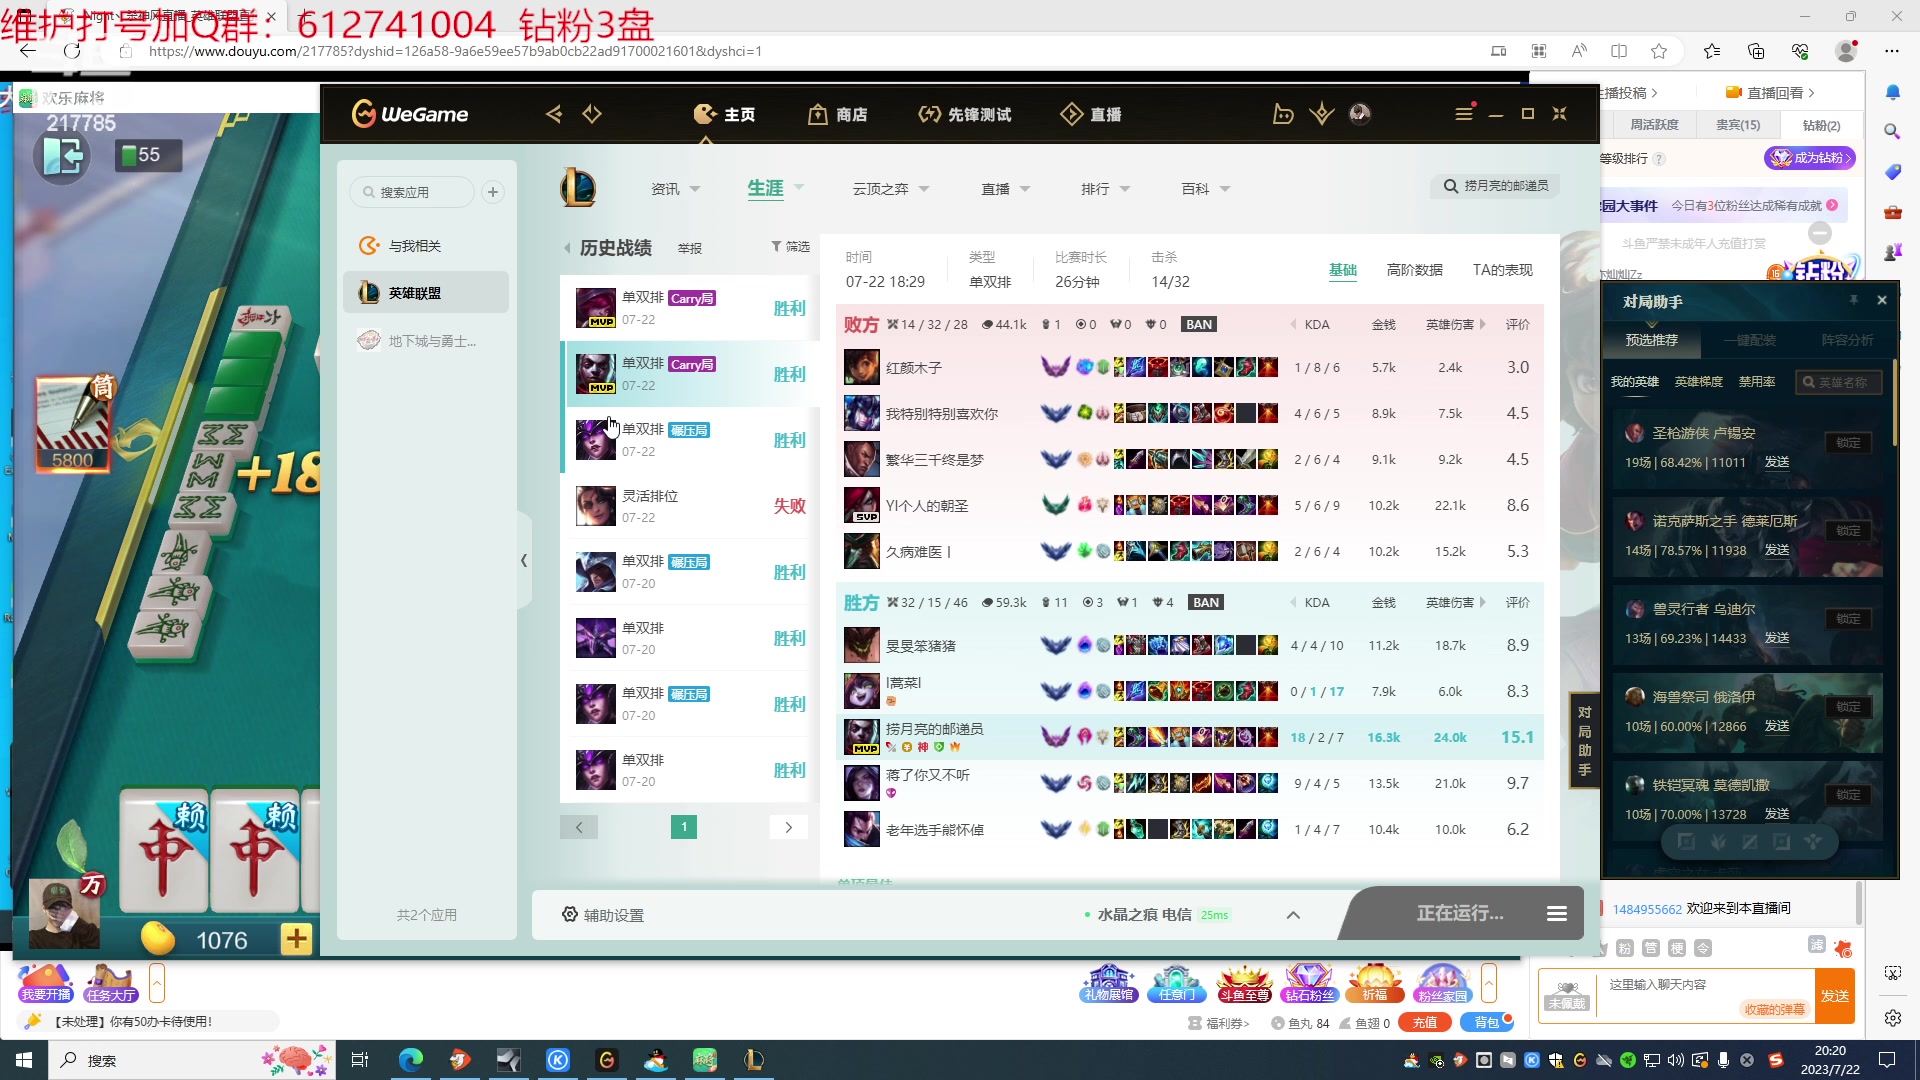Lock champion 诺克萨斯之手 德莱厄斯
Image resolution: width=1920 pixels, height=1080 pixels.
pyautogui.click(x=1847, y=531)
